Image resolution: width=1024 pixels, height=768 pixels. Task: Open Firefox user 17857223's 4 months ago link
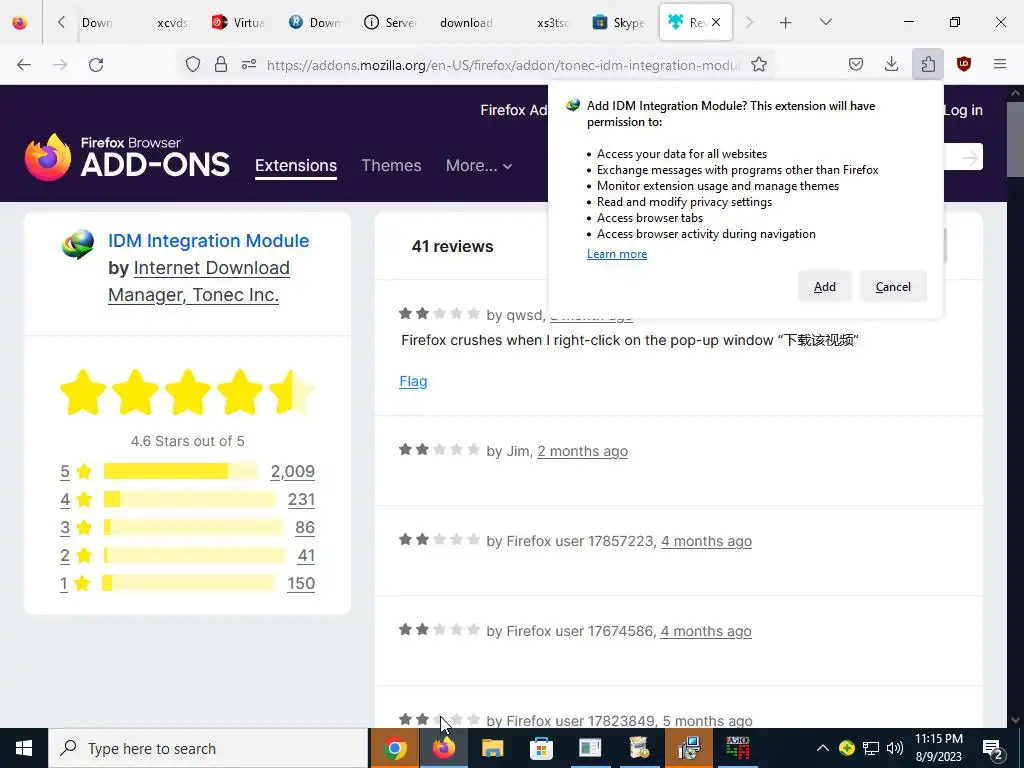706,541
